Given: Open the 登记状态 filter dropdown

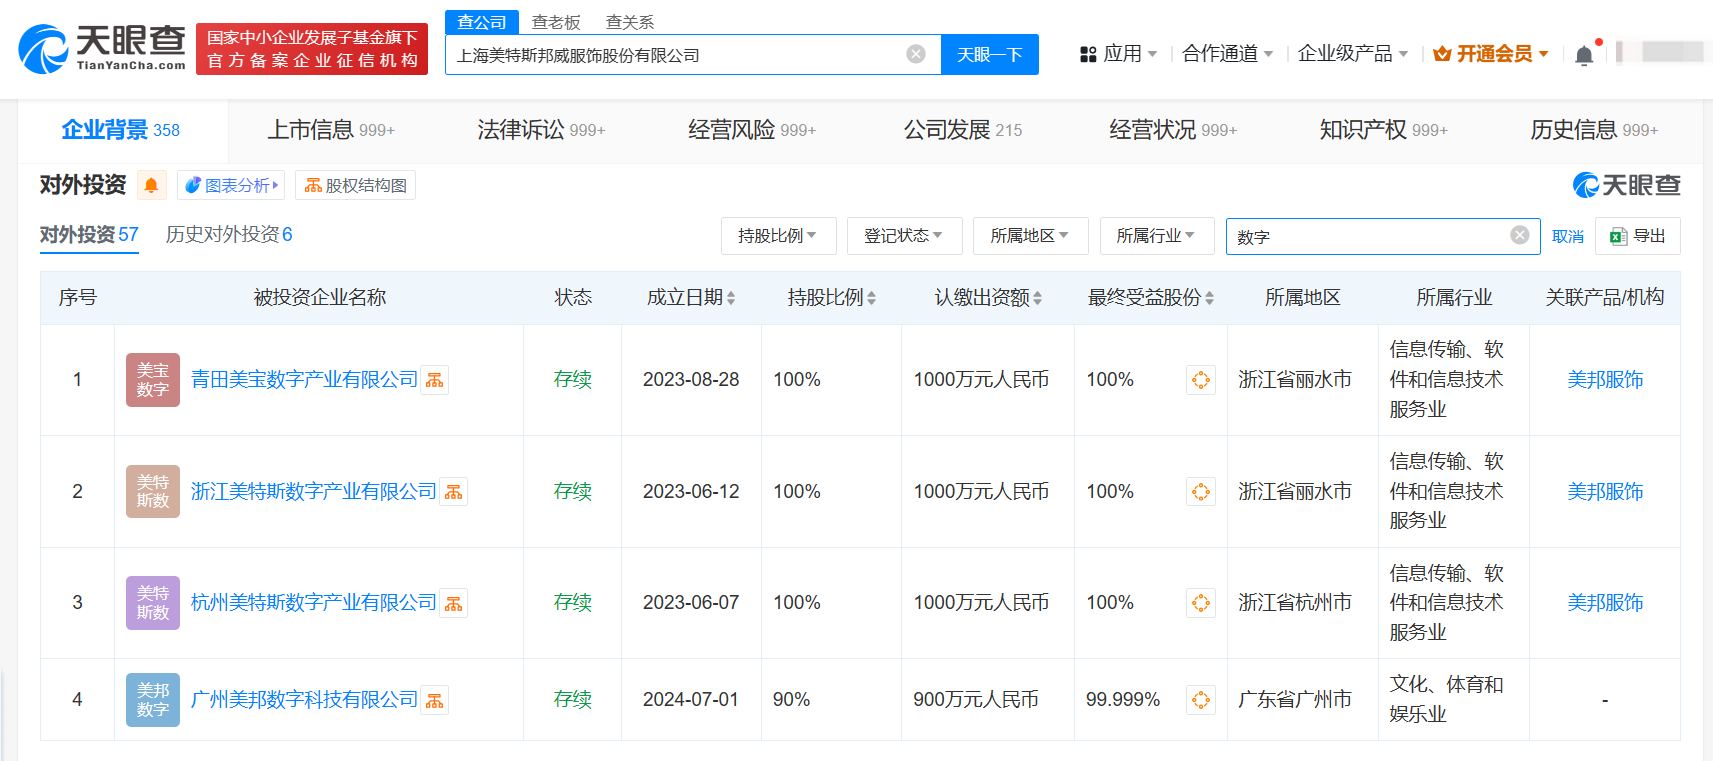Looking at the screenshot, I should tap(904, 236).
